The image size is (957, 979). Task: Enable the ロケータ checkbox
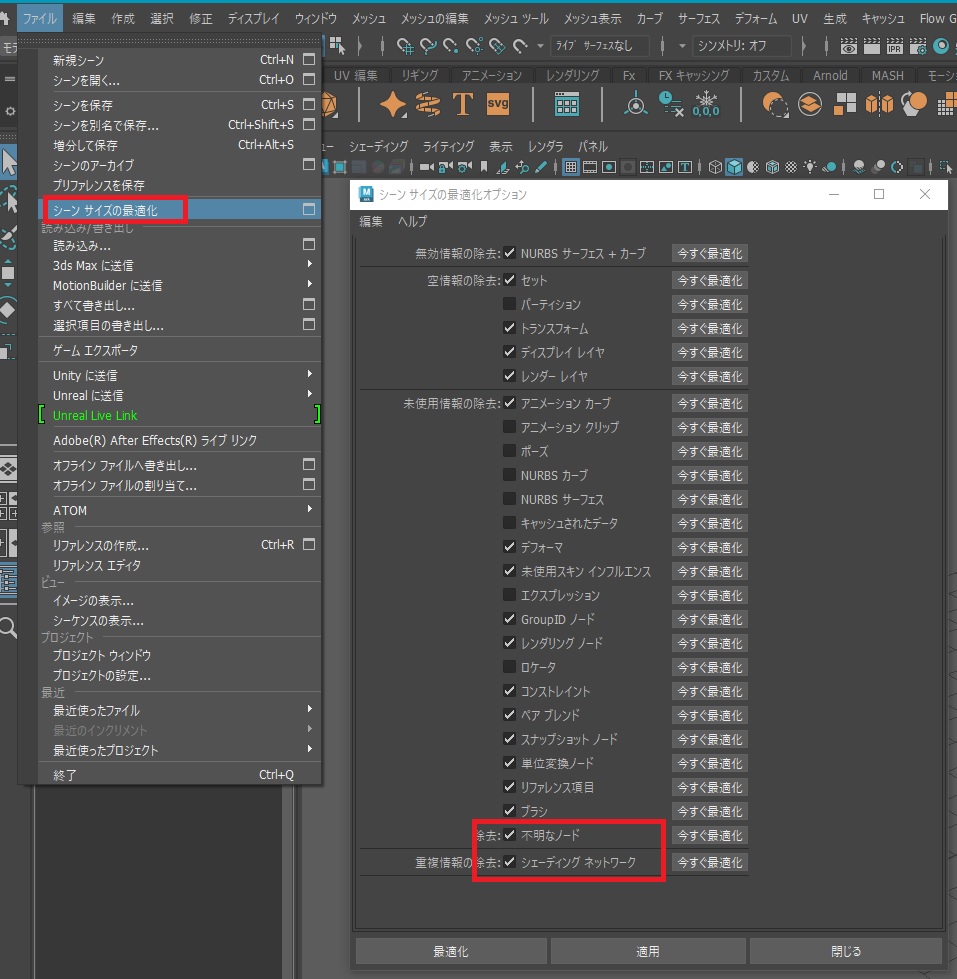point(509,667)
